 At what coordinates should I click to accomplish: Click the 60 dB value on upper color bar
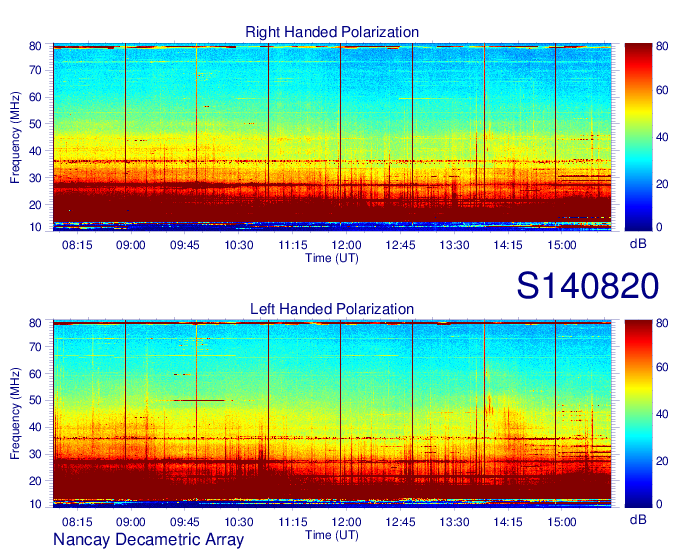[662, 90]
